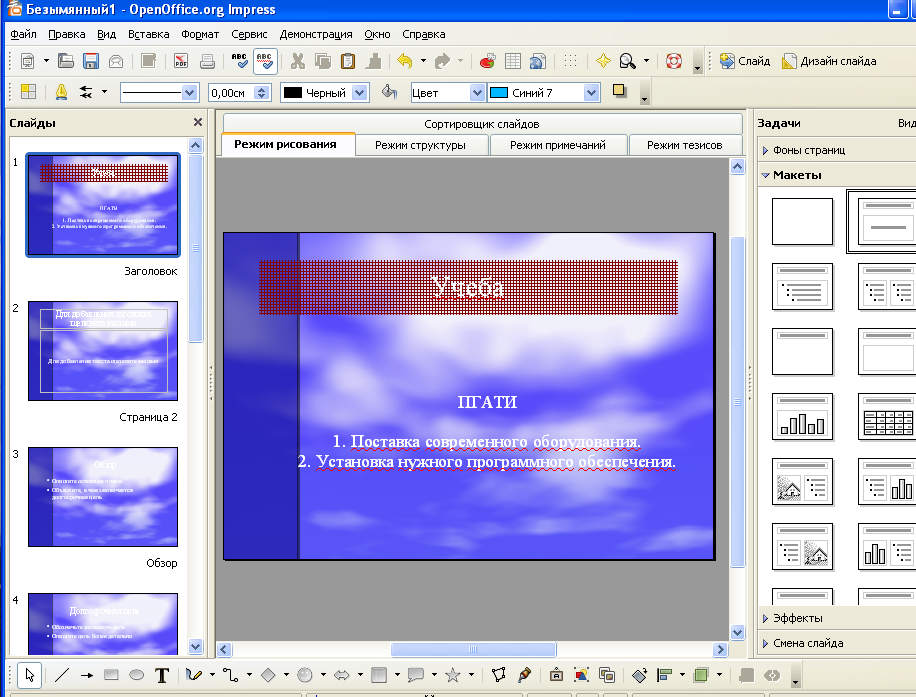Undo the last action
916x697 pixels.
pyautogui.click(x=404, y=61)
